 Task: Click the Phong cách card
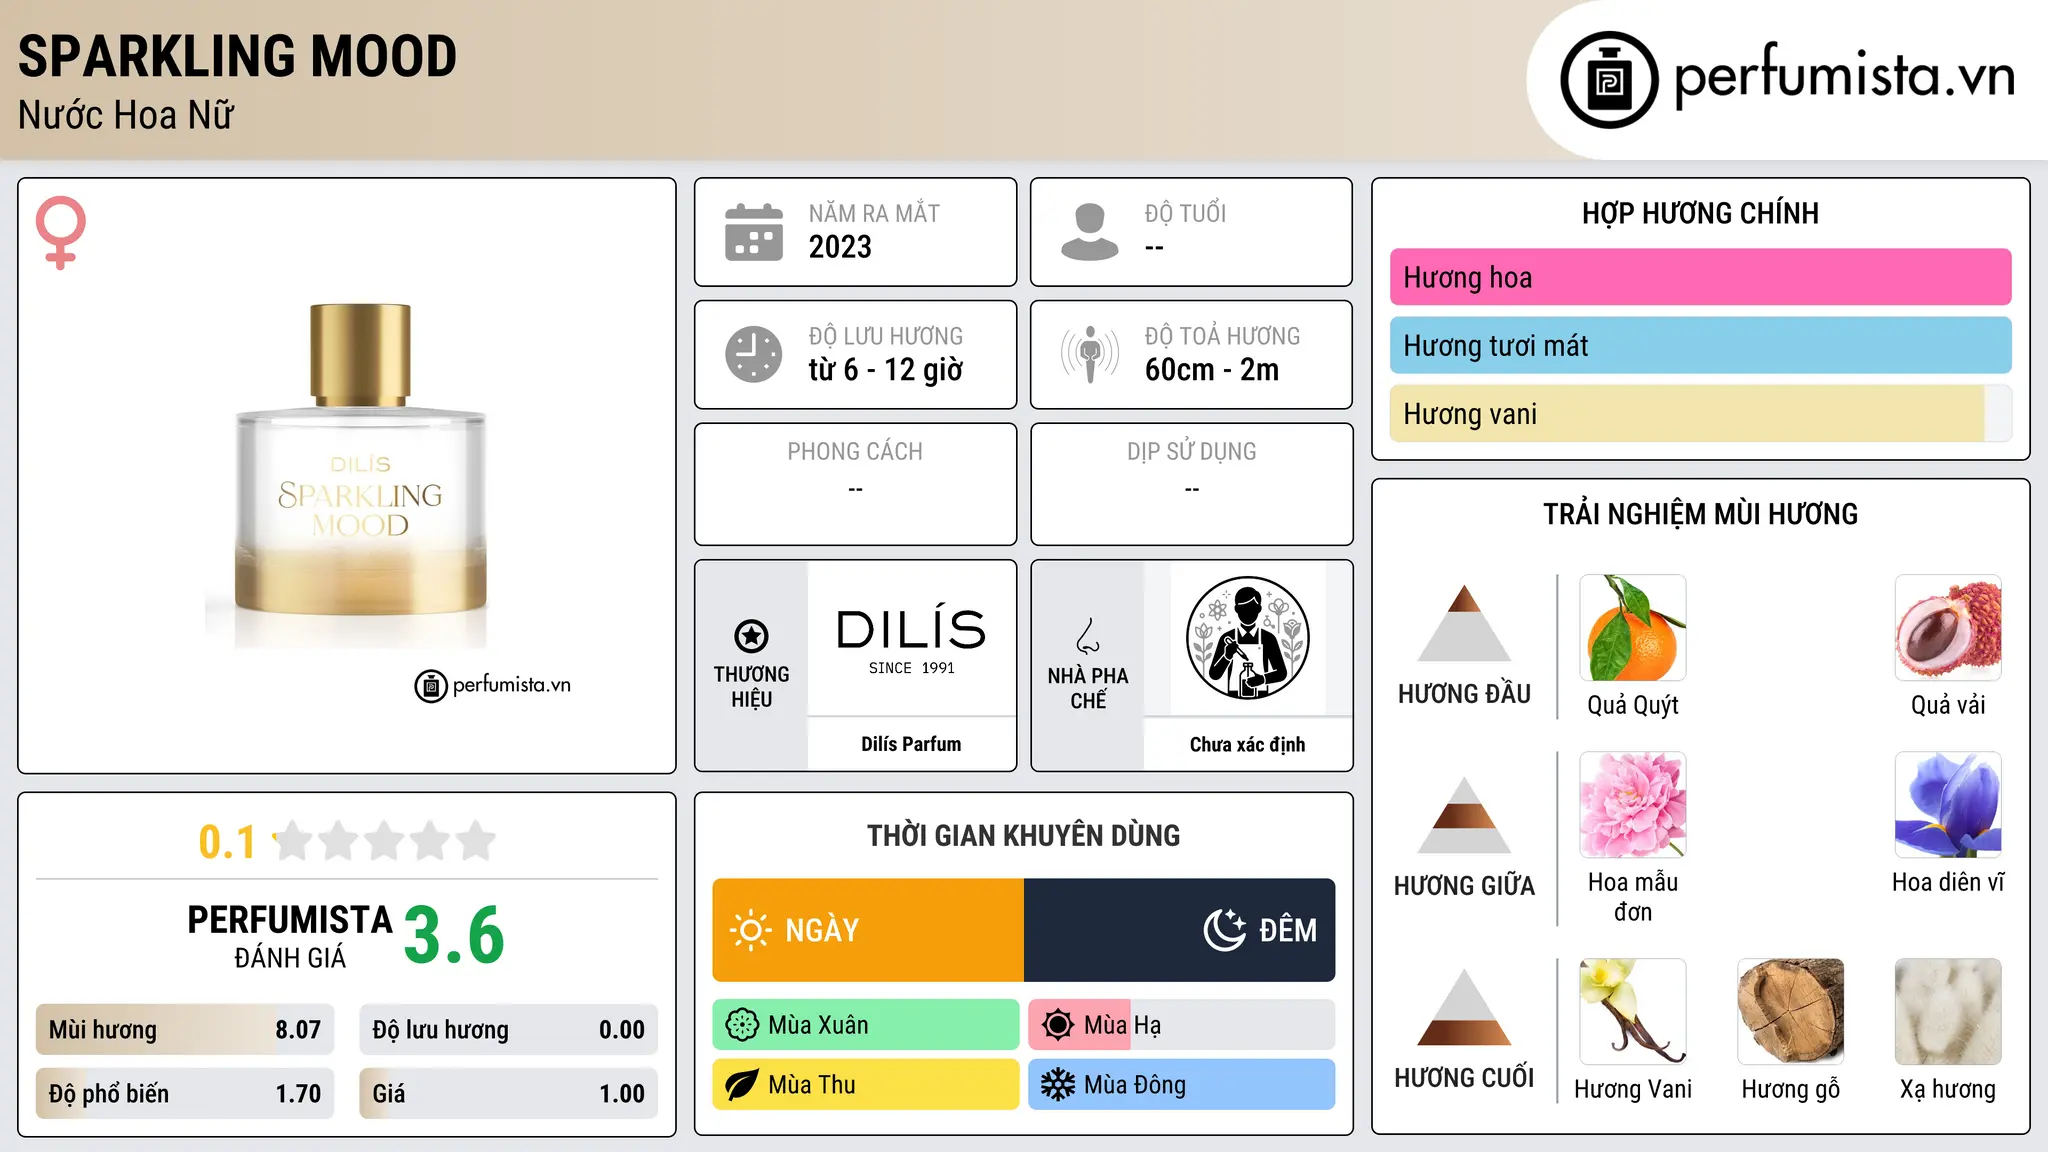pos(855,484)
